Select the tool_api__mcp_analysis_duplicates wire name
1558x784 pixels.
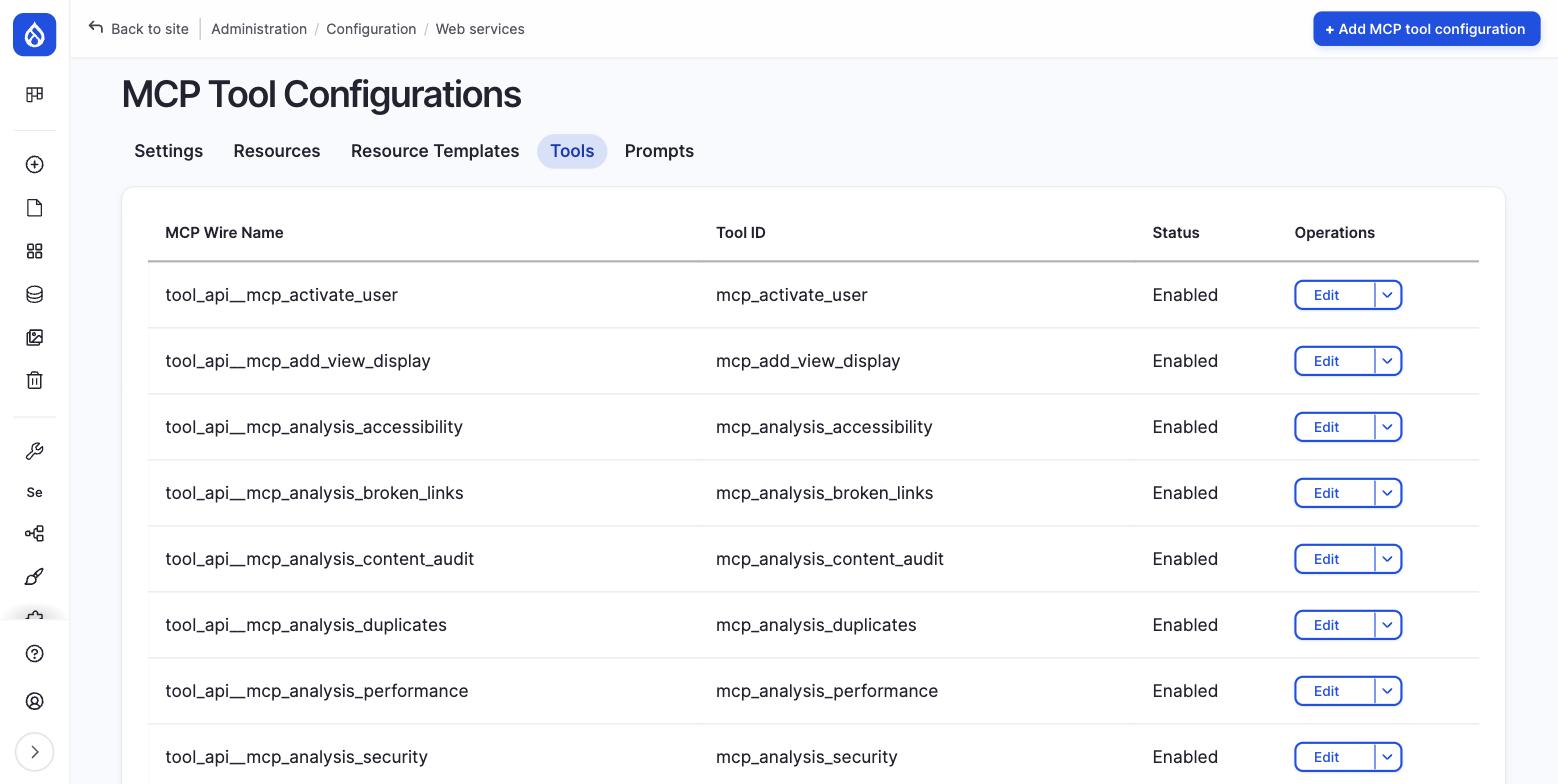pyautogui.click(x=306, y=625)
